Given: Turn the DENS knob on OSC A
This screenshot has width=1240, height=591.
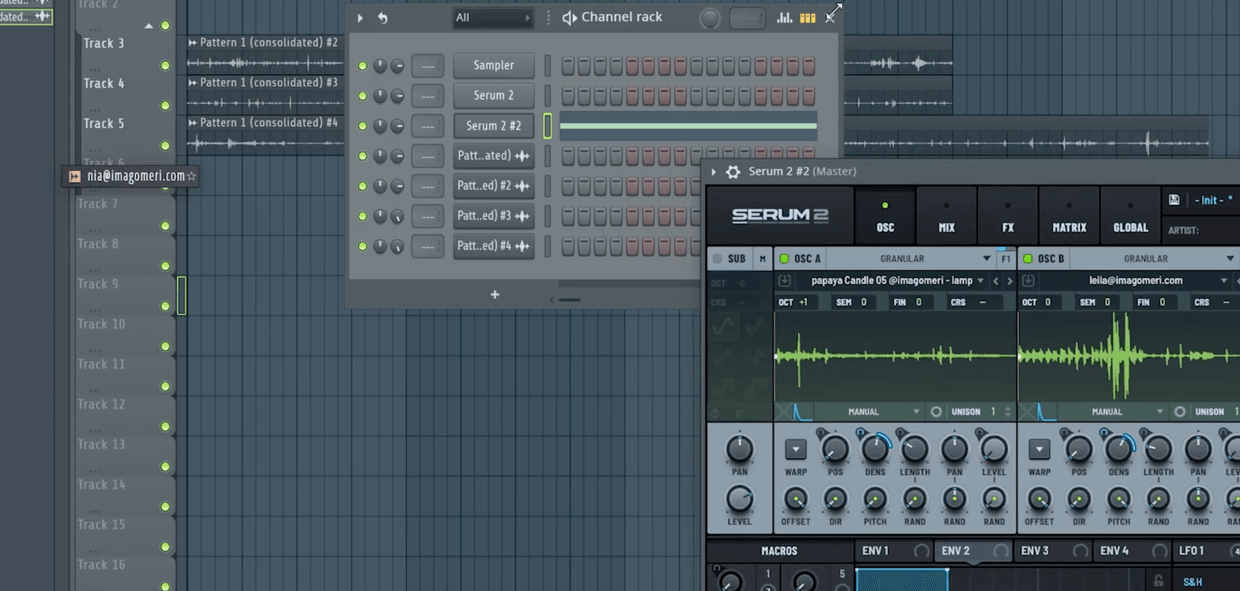Looking at the screenshot, I should click(875, 452).
